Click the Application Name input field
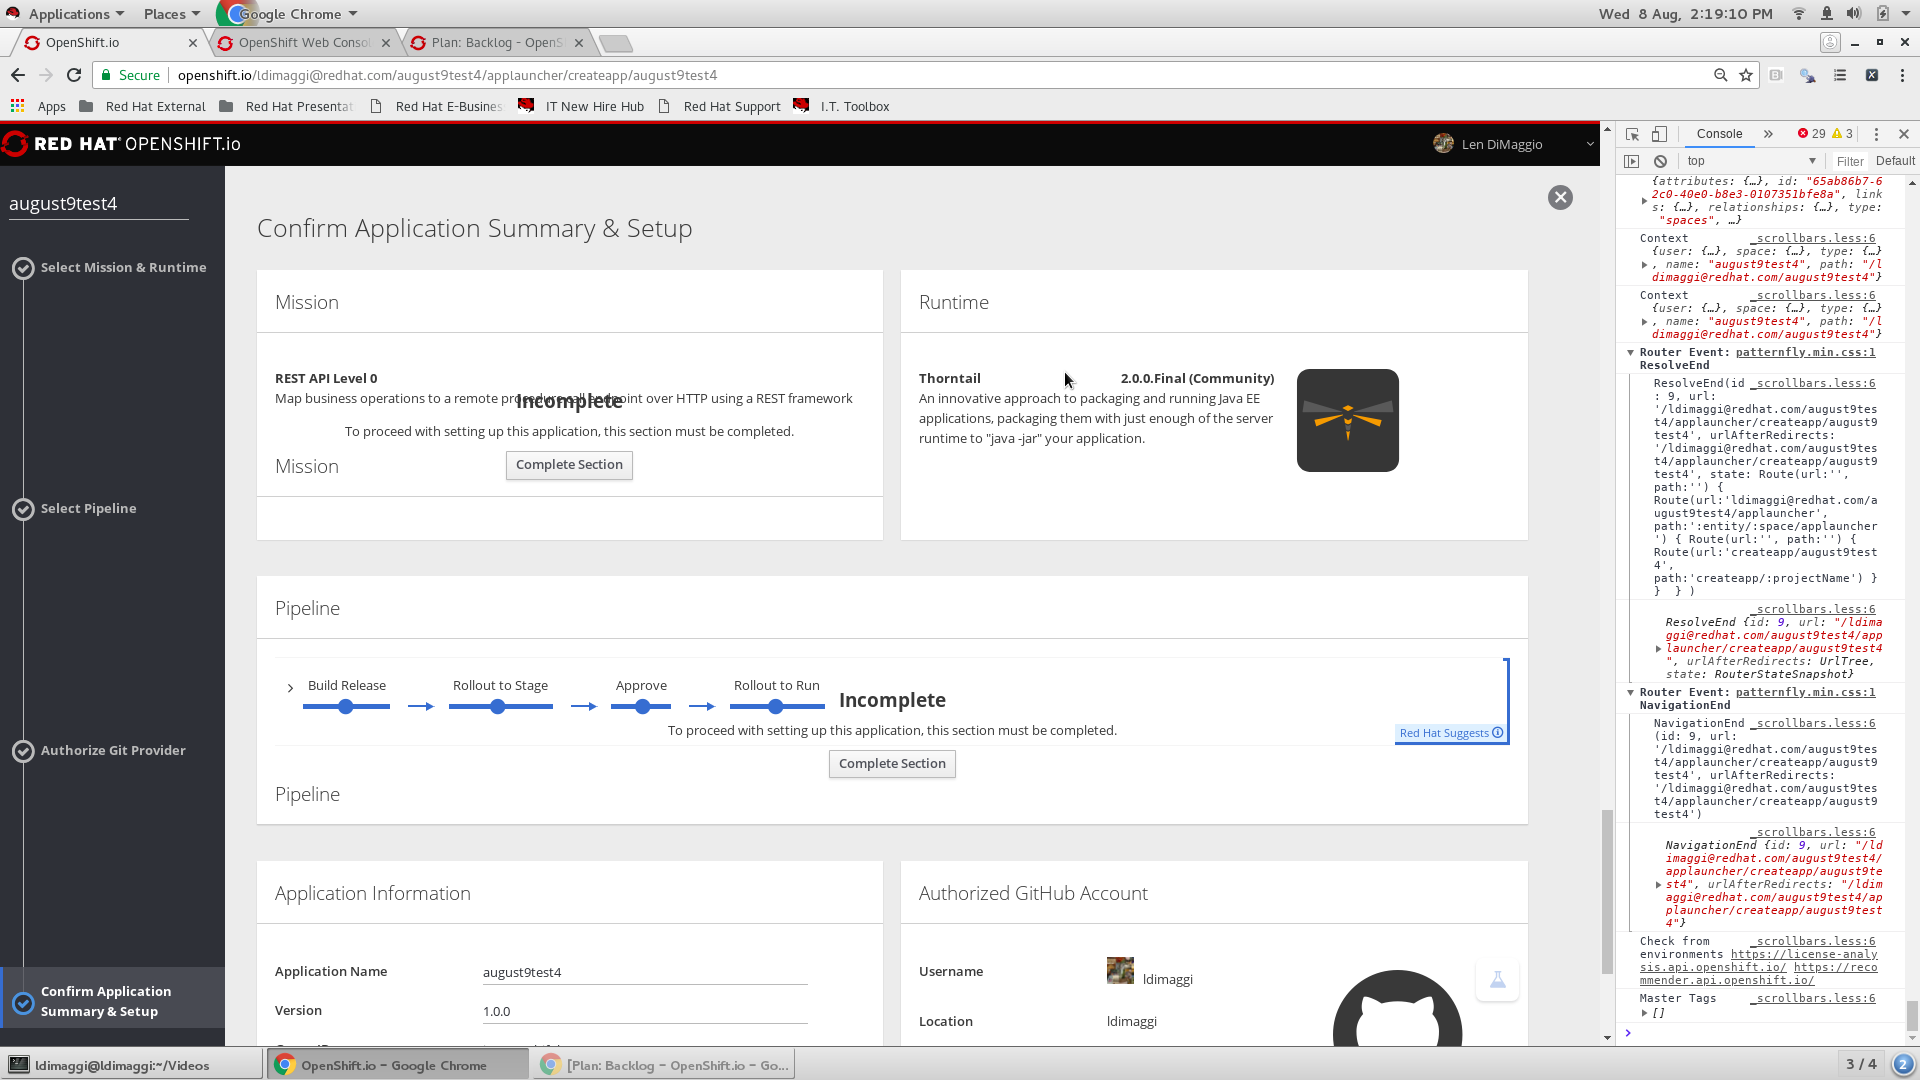This screenshot has width=1920, height=1080. 644,972
